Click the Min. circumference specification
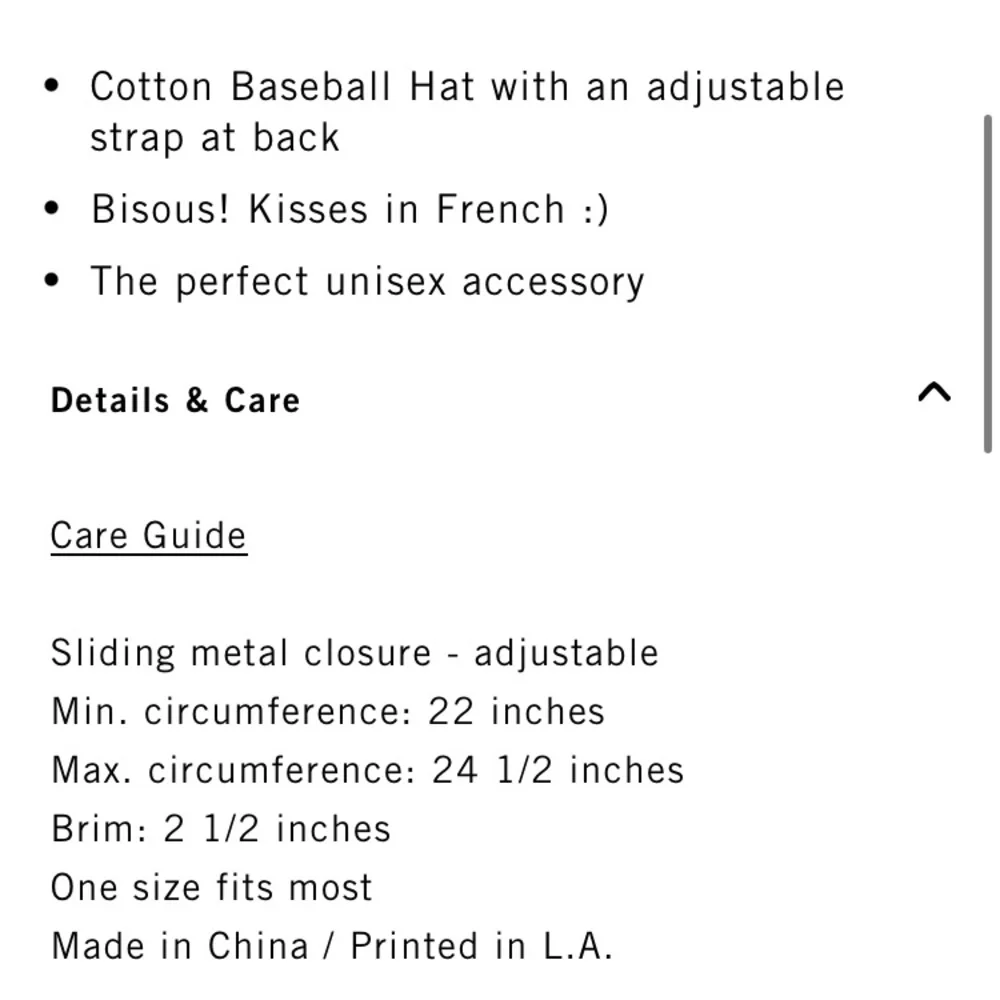This screenshot has height=1000, width=1000. coord(327,711)
